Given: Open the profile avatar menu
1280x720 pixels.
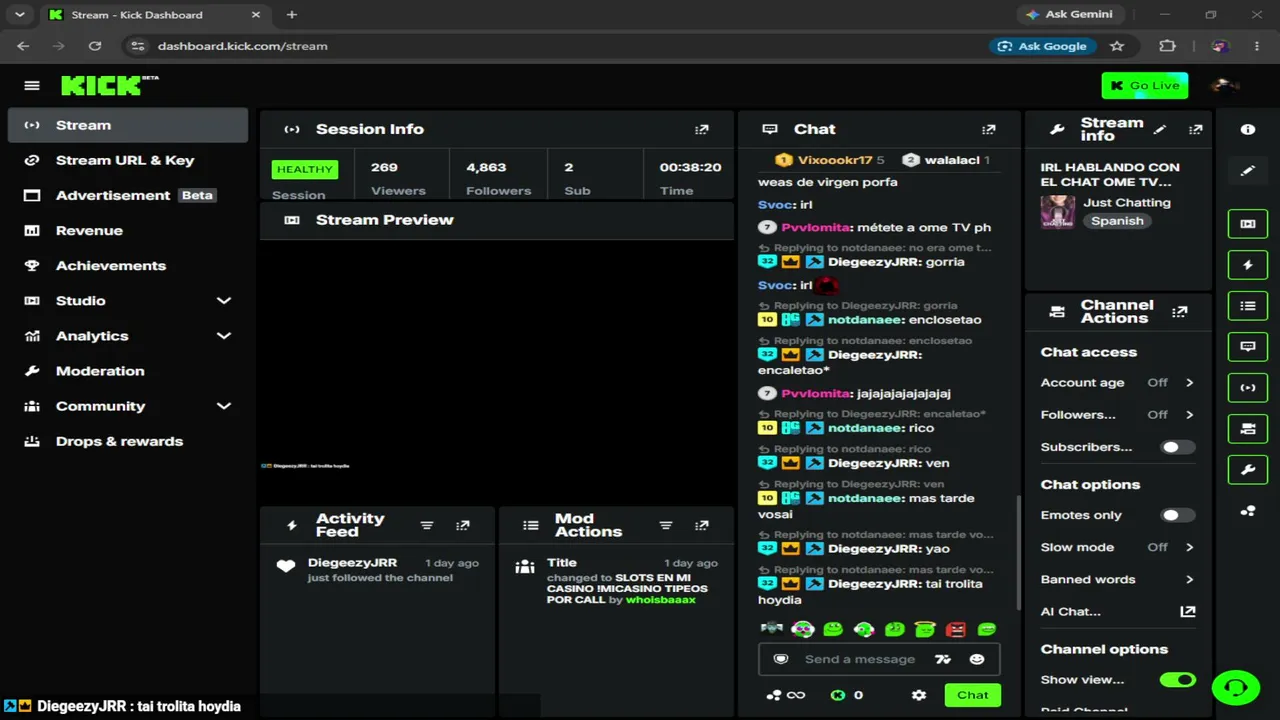Looking at the screenshot, I should point(1224,86).
